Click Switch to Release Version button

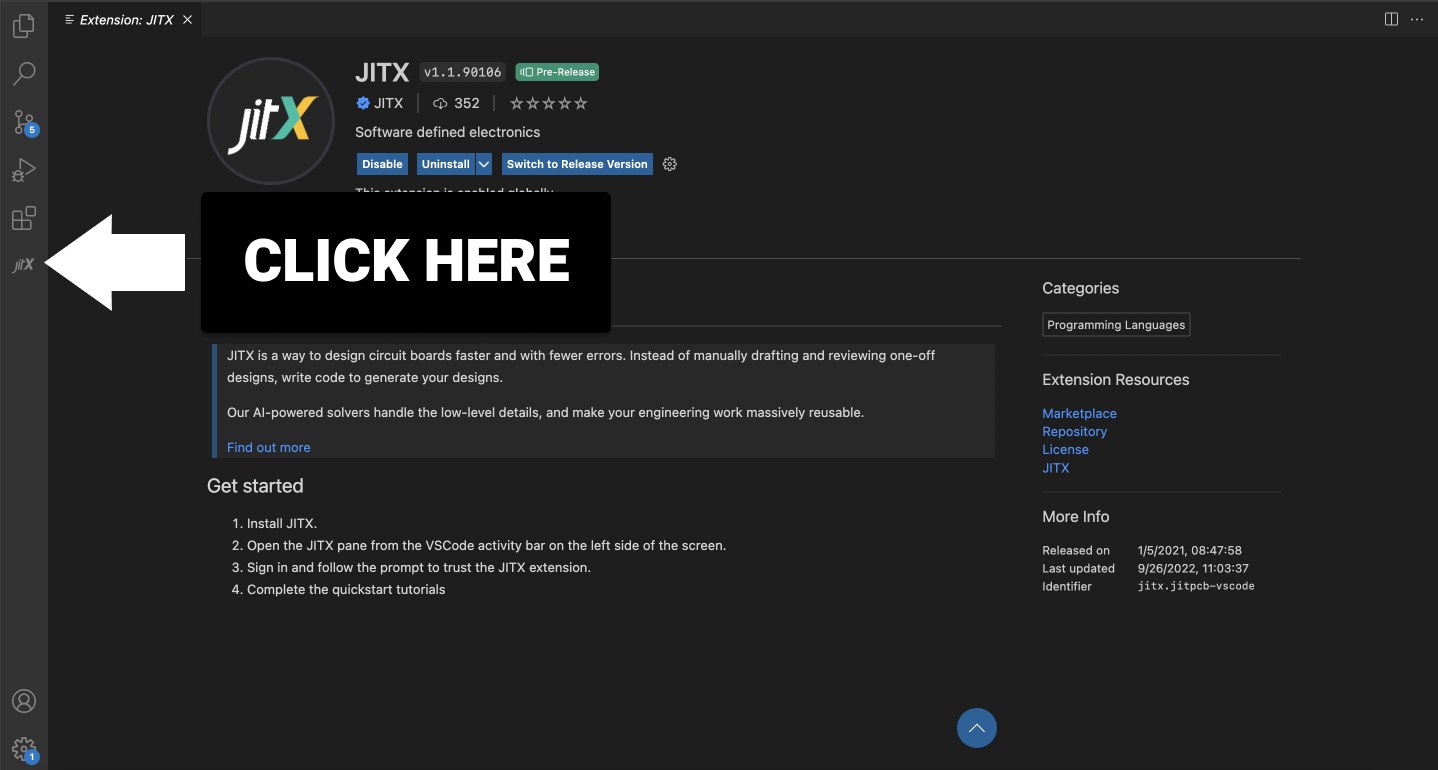577,164
